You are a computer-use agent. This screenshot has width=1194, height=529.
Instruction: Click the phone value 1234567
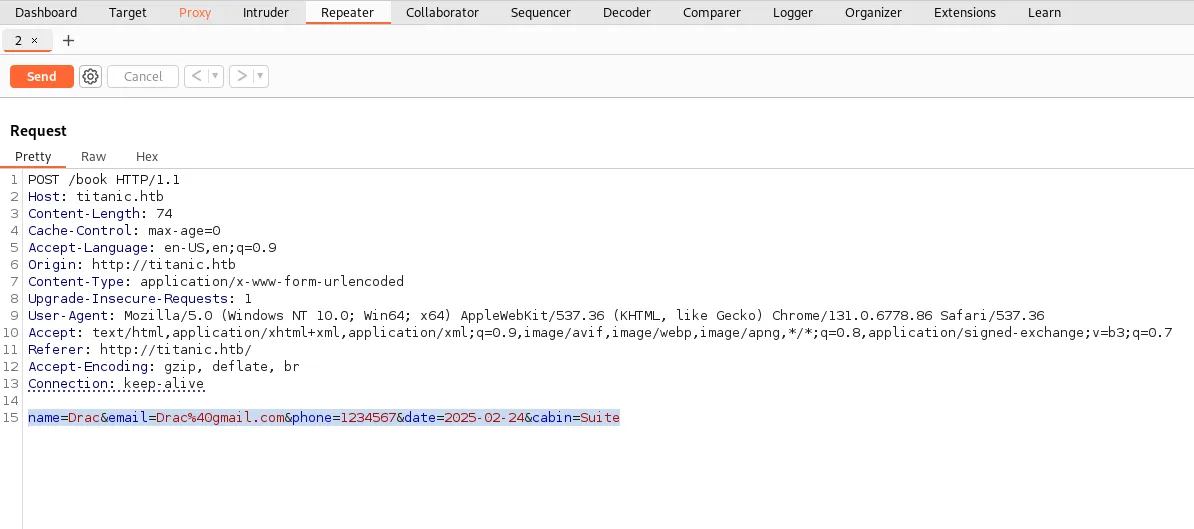coord(369,417)
